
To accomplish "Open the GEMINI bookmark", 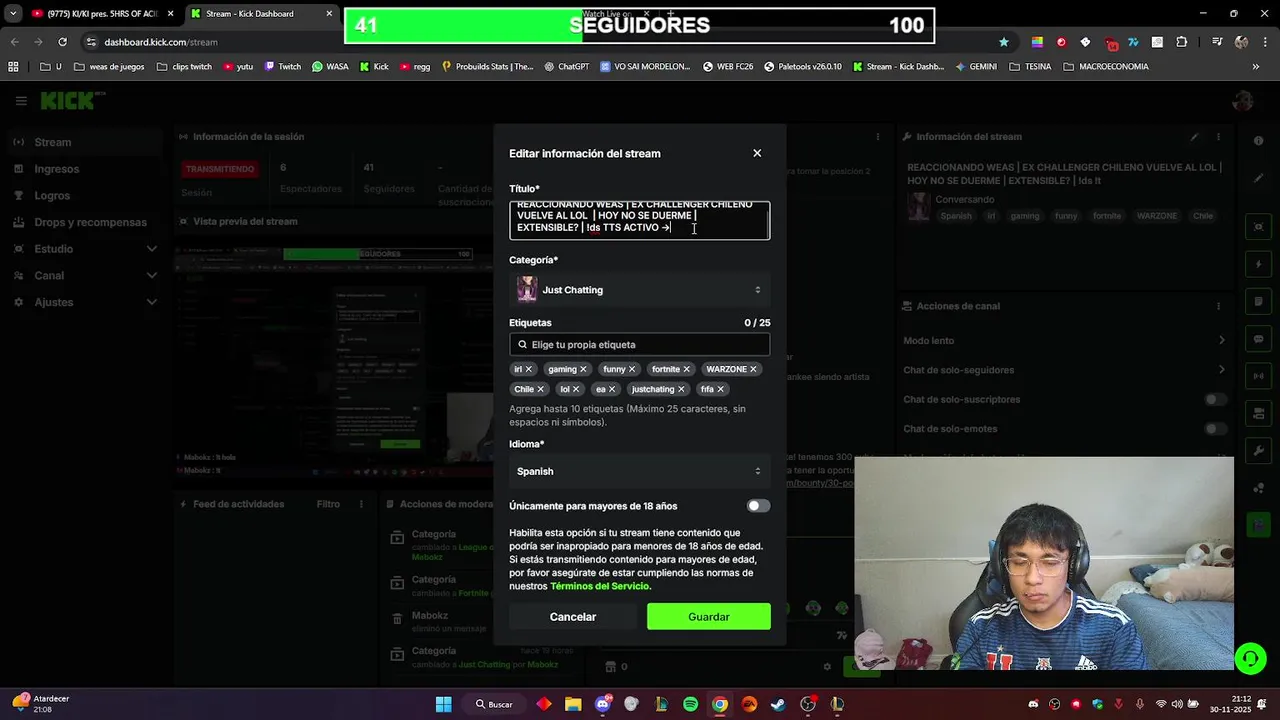I will [x=976, y=67].
